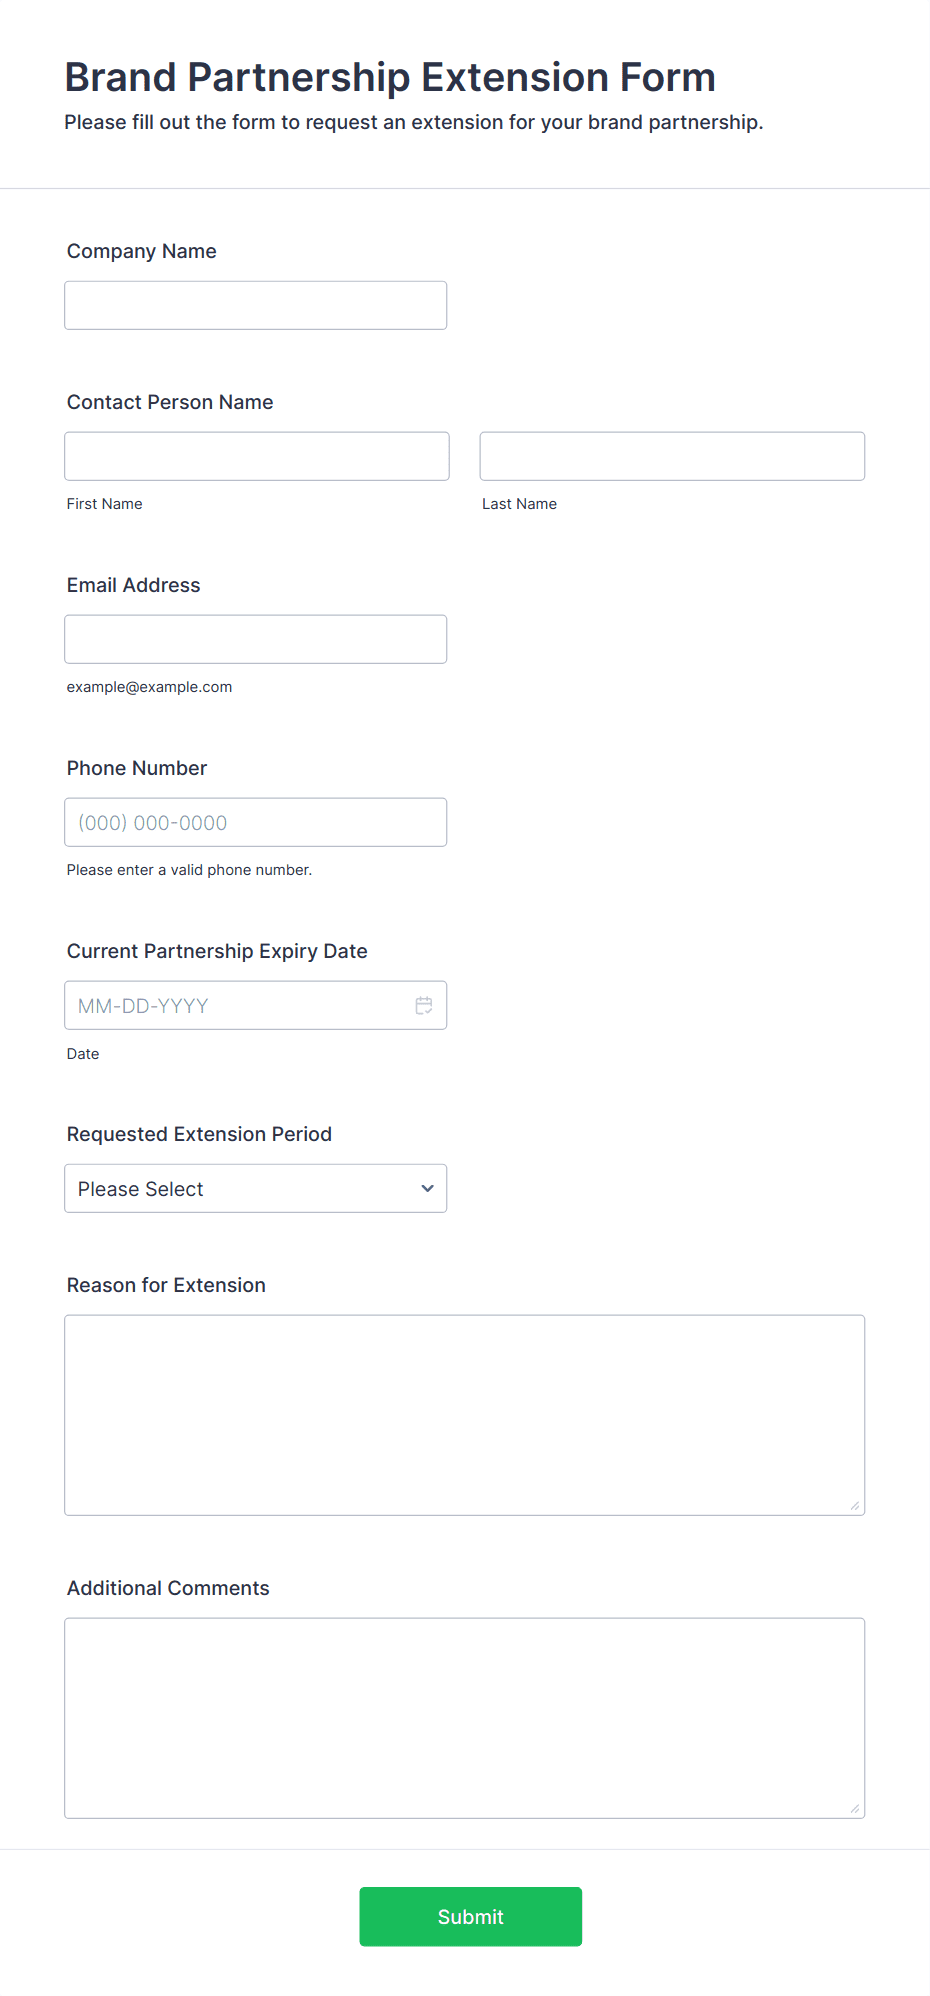The width and height of the screenshot is (930, 1996).
Task: Expand the Requested Extension Period dropdown
Action: [256, 1188]
